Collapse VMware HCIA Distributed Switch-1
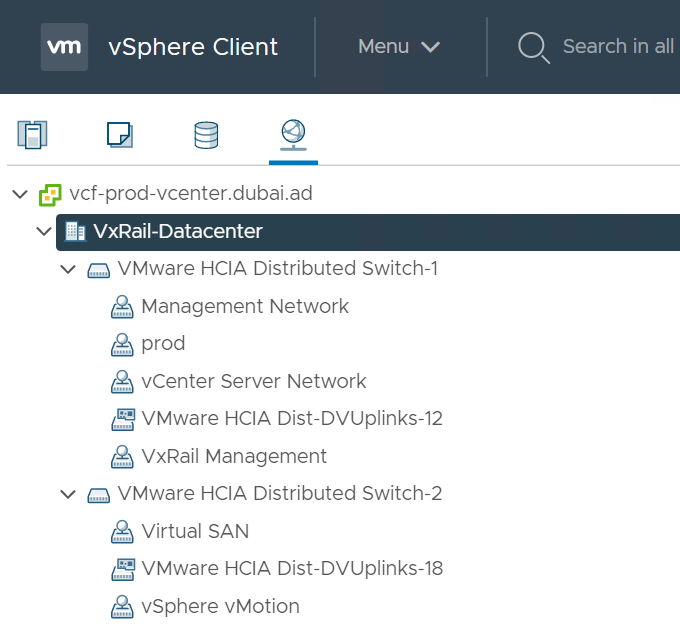Image resolution: width=680 pixels, height=629 pixels. tap(68, 269)
